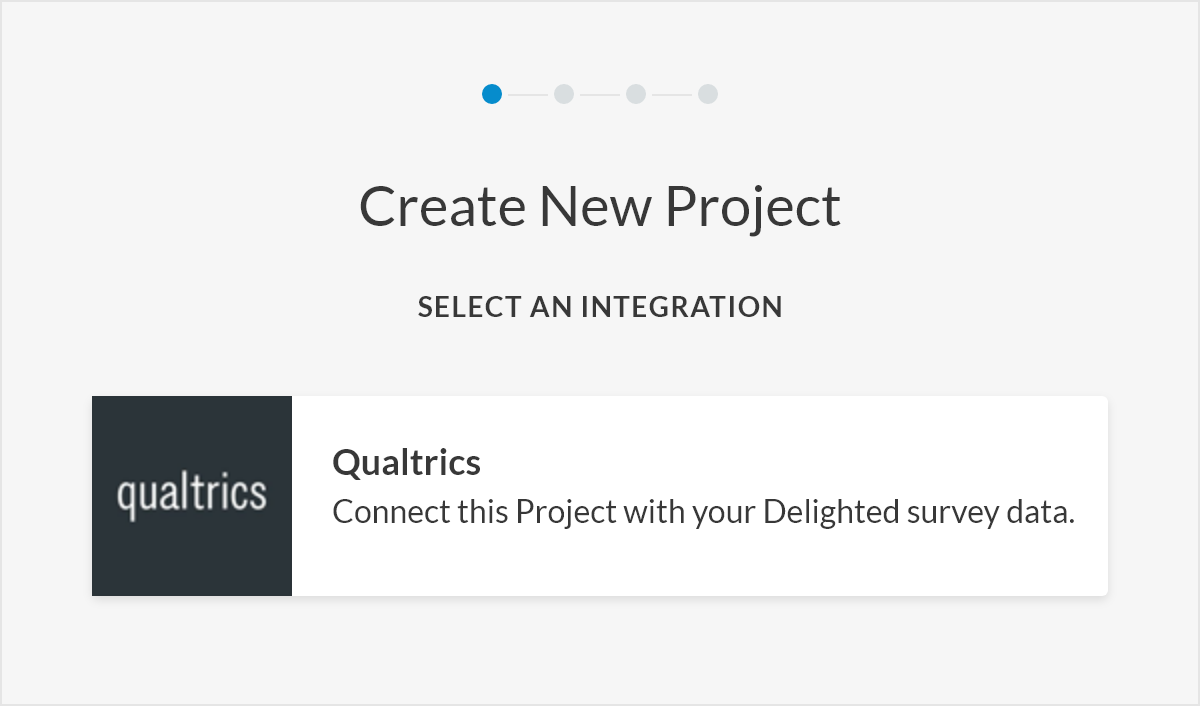Click the word INTEGRATION in the subheading

682,307
